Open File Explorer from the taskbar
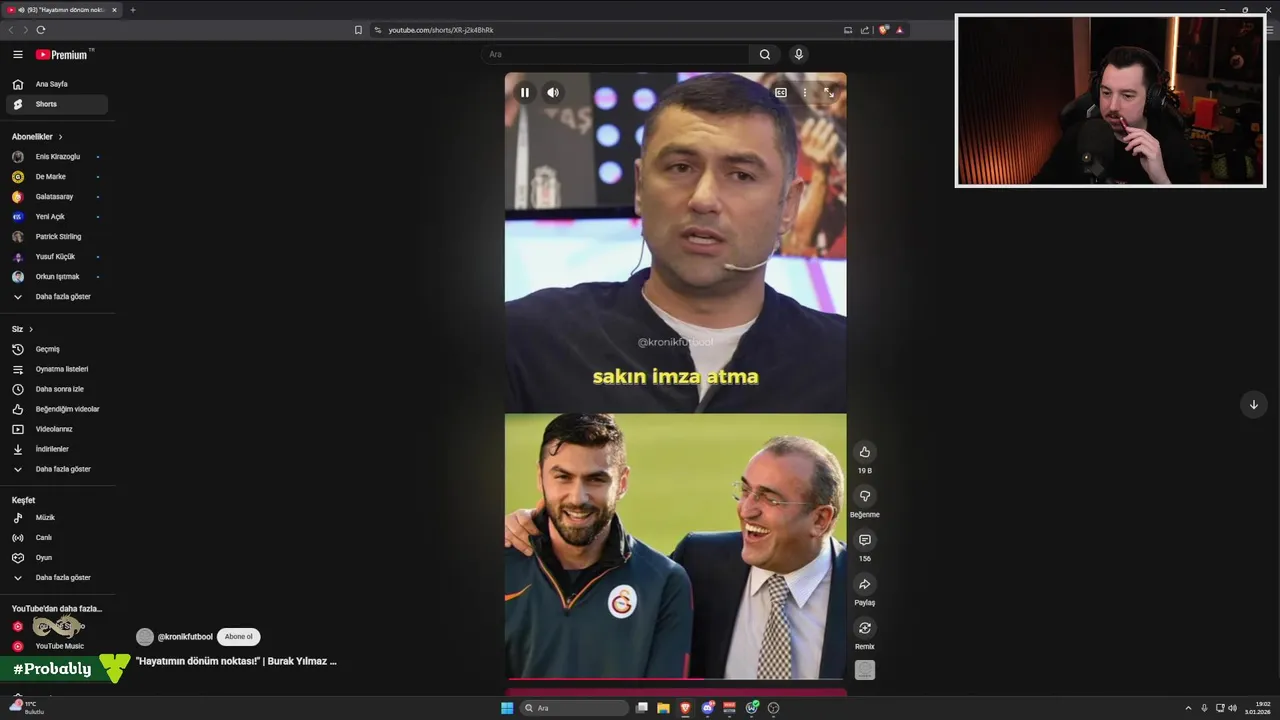The width and height of the screenshot is (1280, 720). click(x=663, y=708)
